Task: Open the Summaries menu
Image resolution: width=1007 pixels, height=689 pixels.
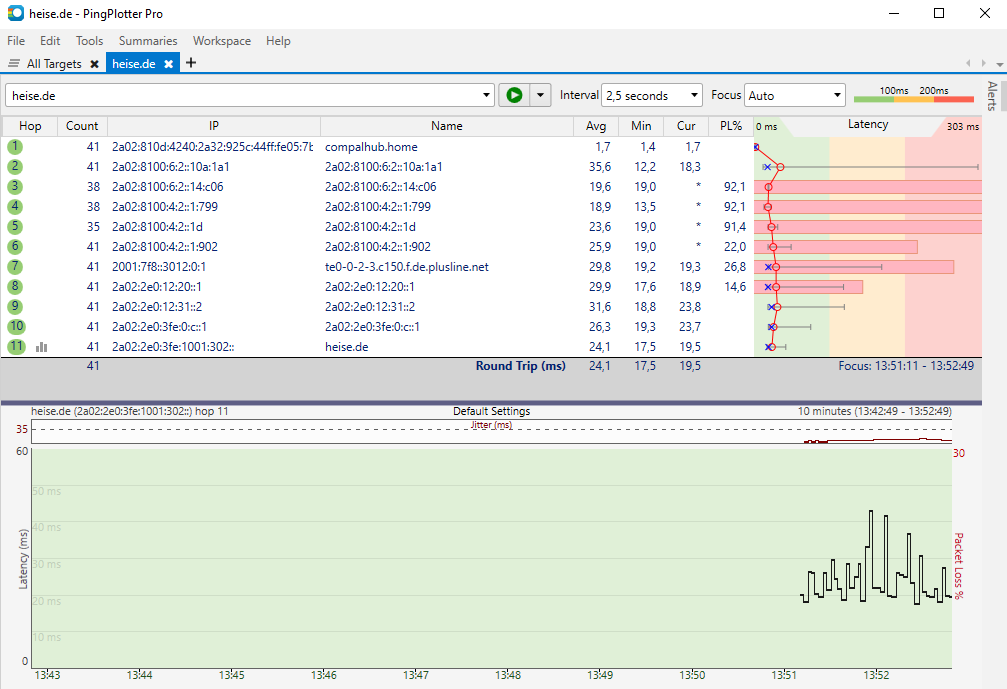Action: [x=147, y=41]
